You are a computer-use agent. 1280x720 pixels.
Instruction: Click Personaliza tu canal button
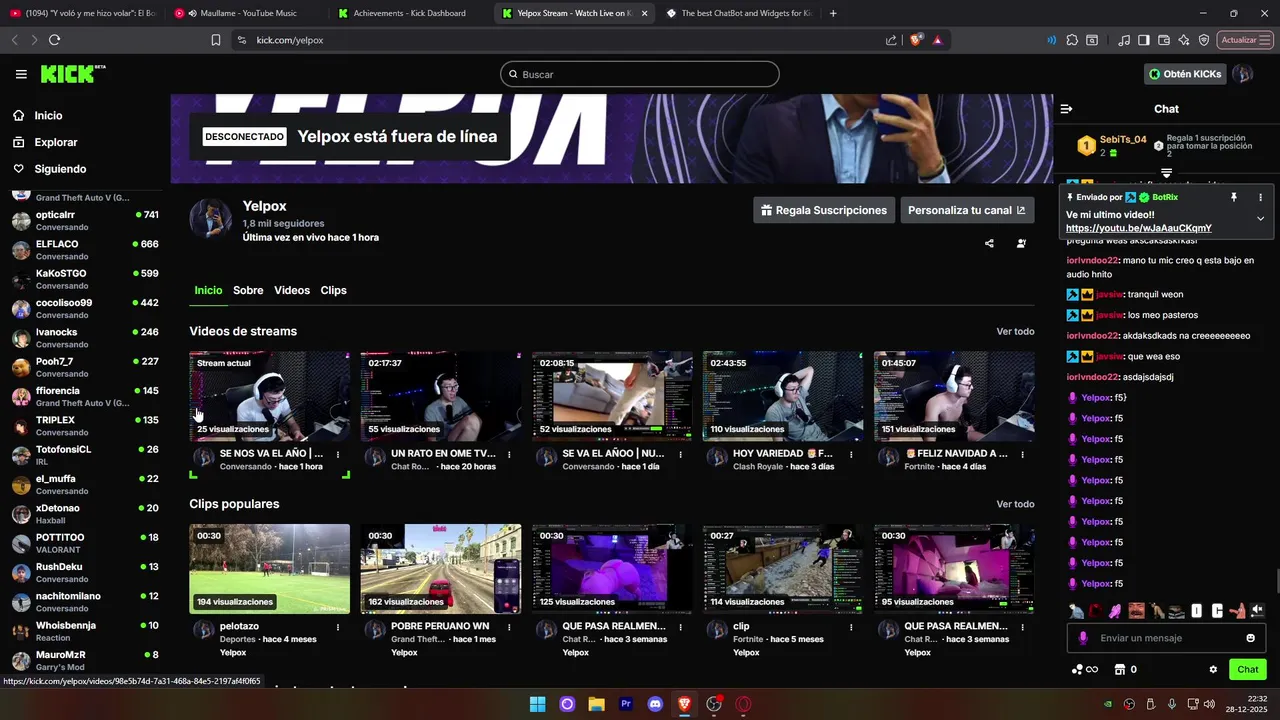966,210
